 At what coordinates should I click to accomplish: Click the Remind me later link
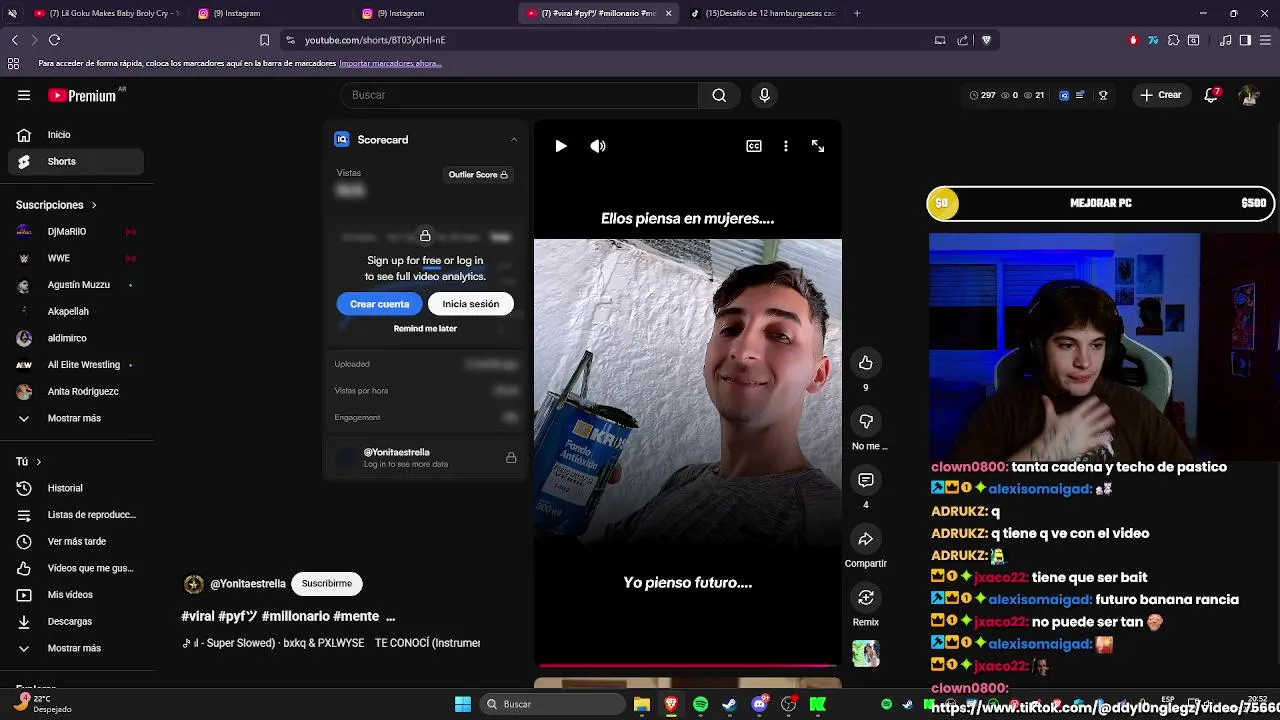click(425, 329)
